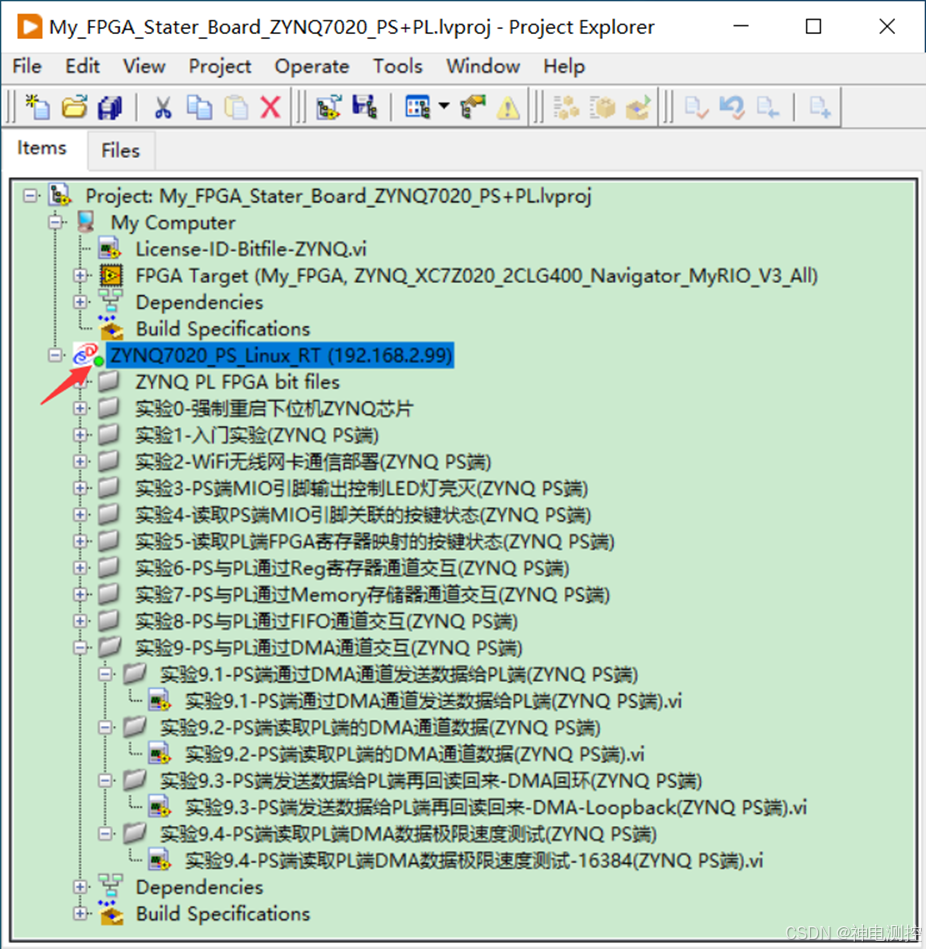
Task: Open the File menu
Action: (x=27, y=65)
